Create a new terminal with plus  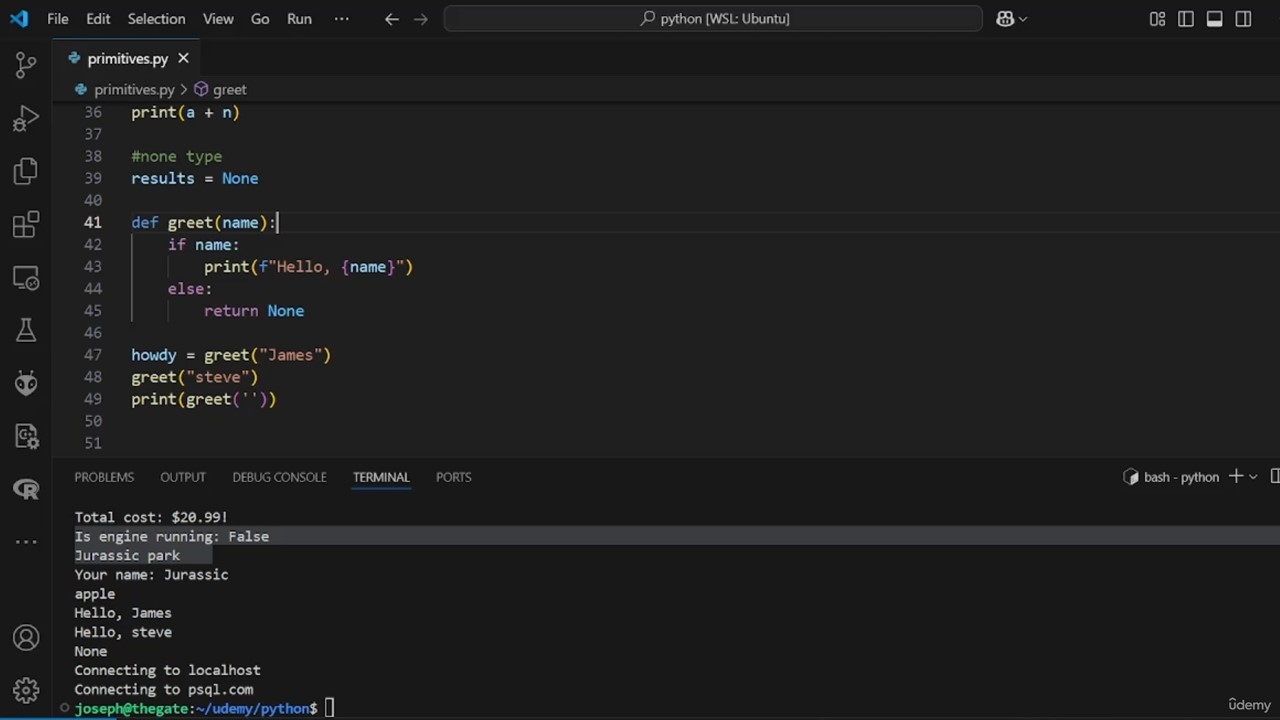1236,477
